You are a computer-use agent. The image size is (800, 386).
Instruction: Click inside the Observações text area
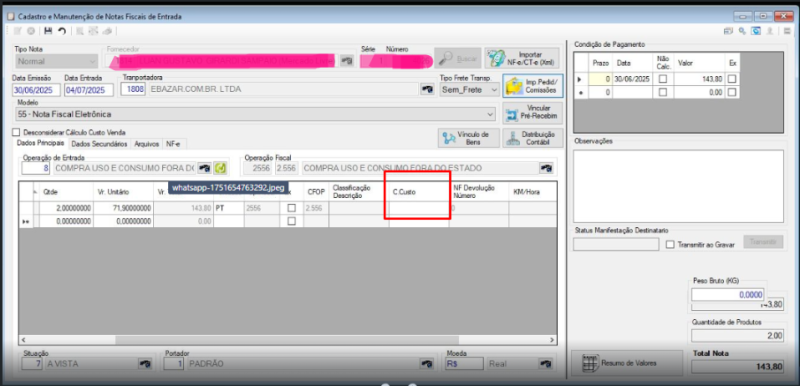tap(678, 186)
